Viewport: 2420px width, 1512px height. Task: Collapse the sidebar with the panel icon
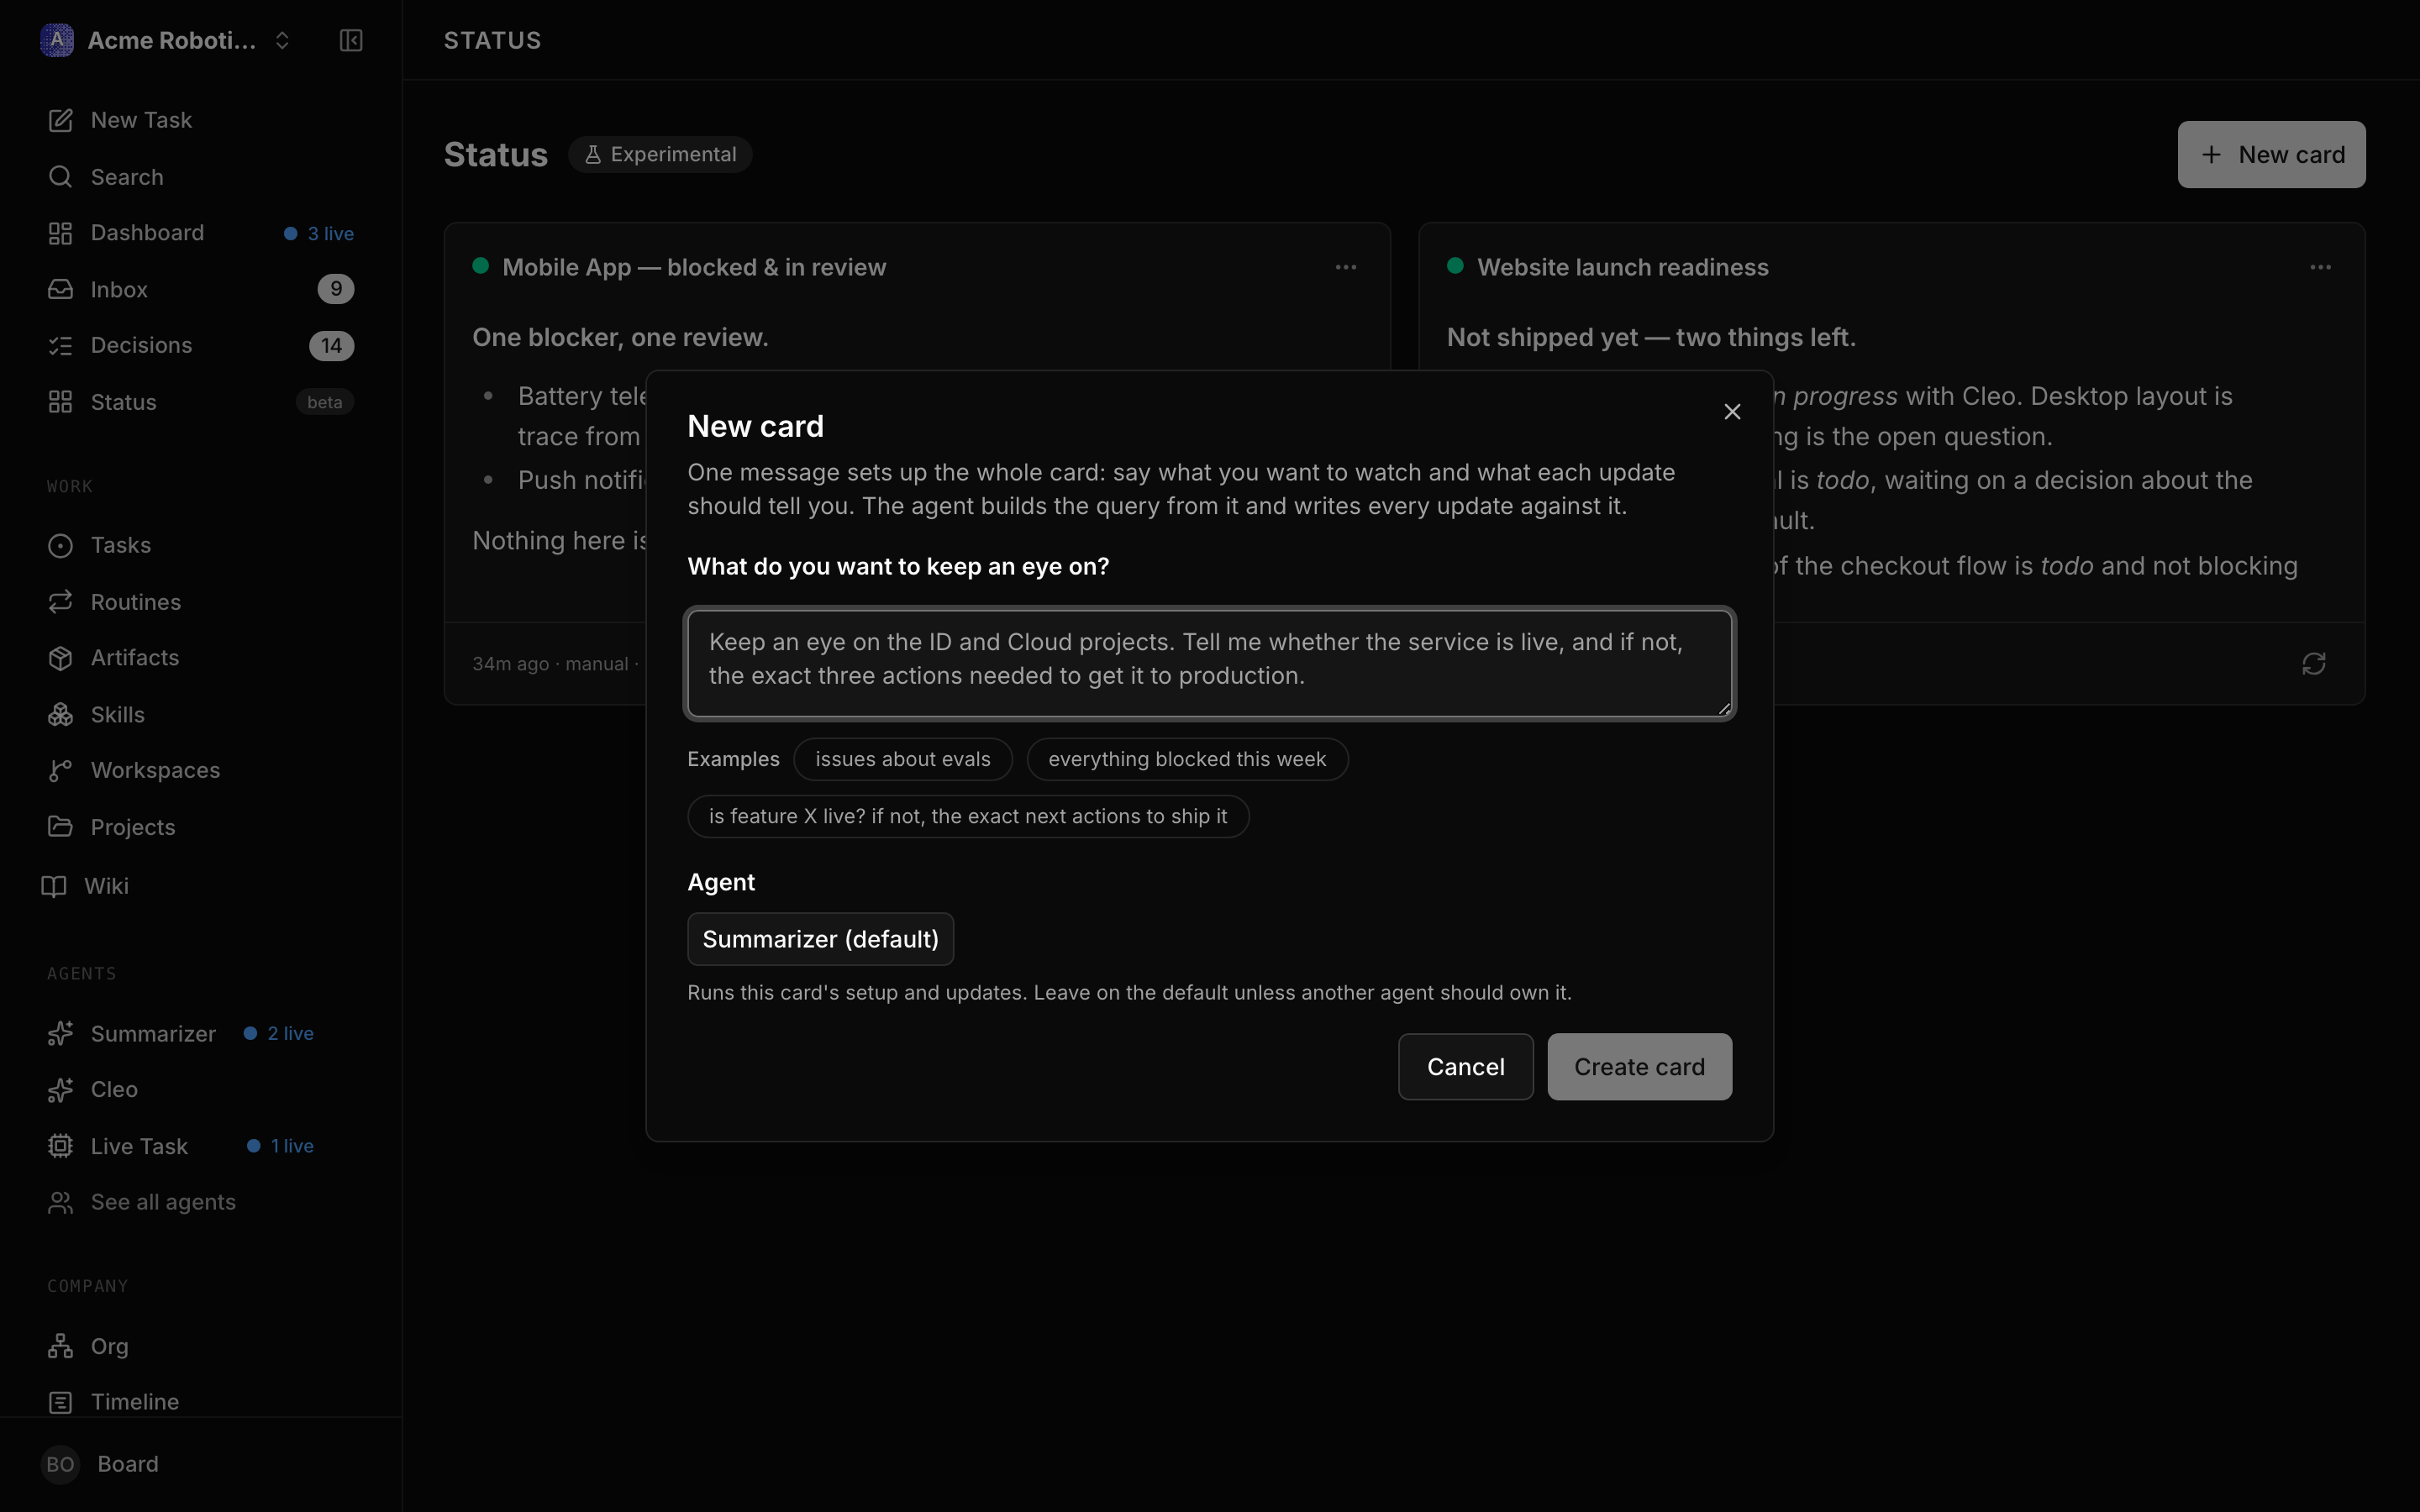[x=351, y=40]
